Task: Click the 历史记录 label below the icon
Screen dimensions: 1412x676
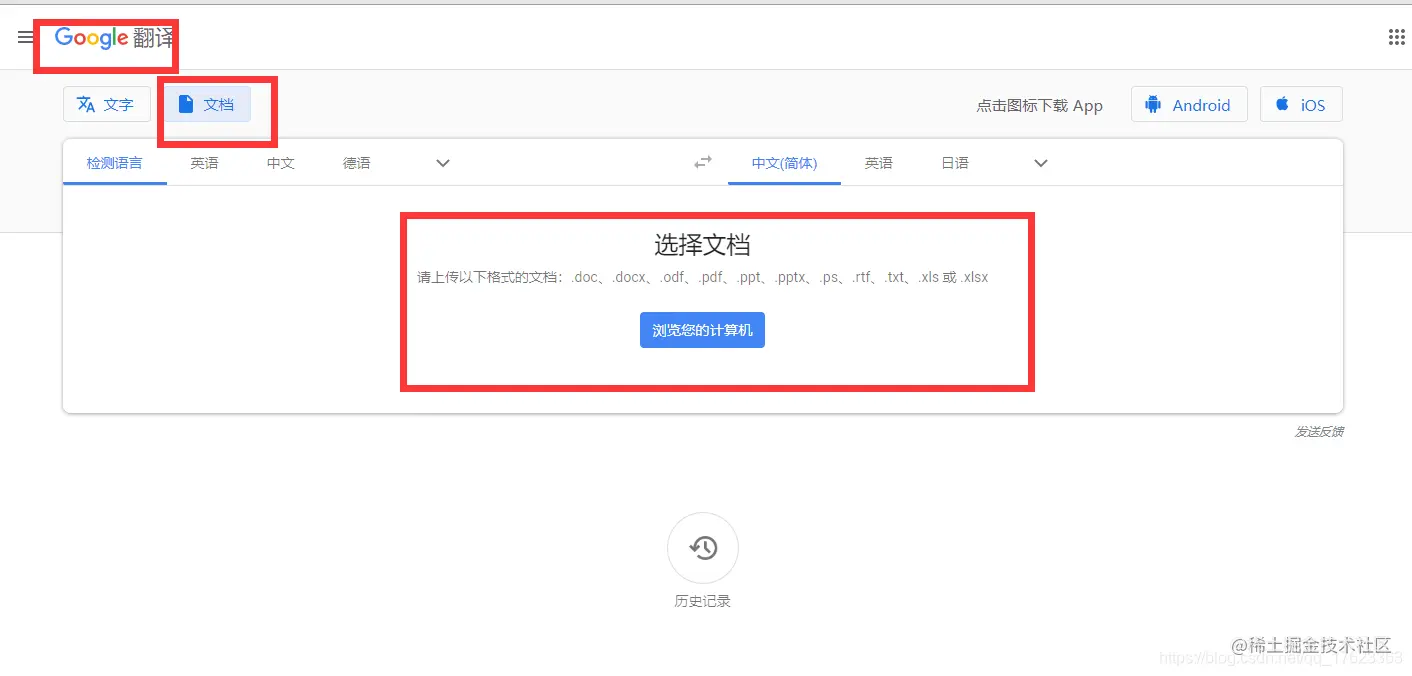Action: [x=703, y=601]
